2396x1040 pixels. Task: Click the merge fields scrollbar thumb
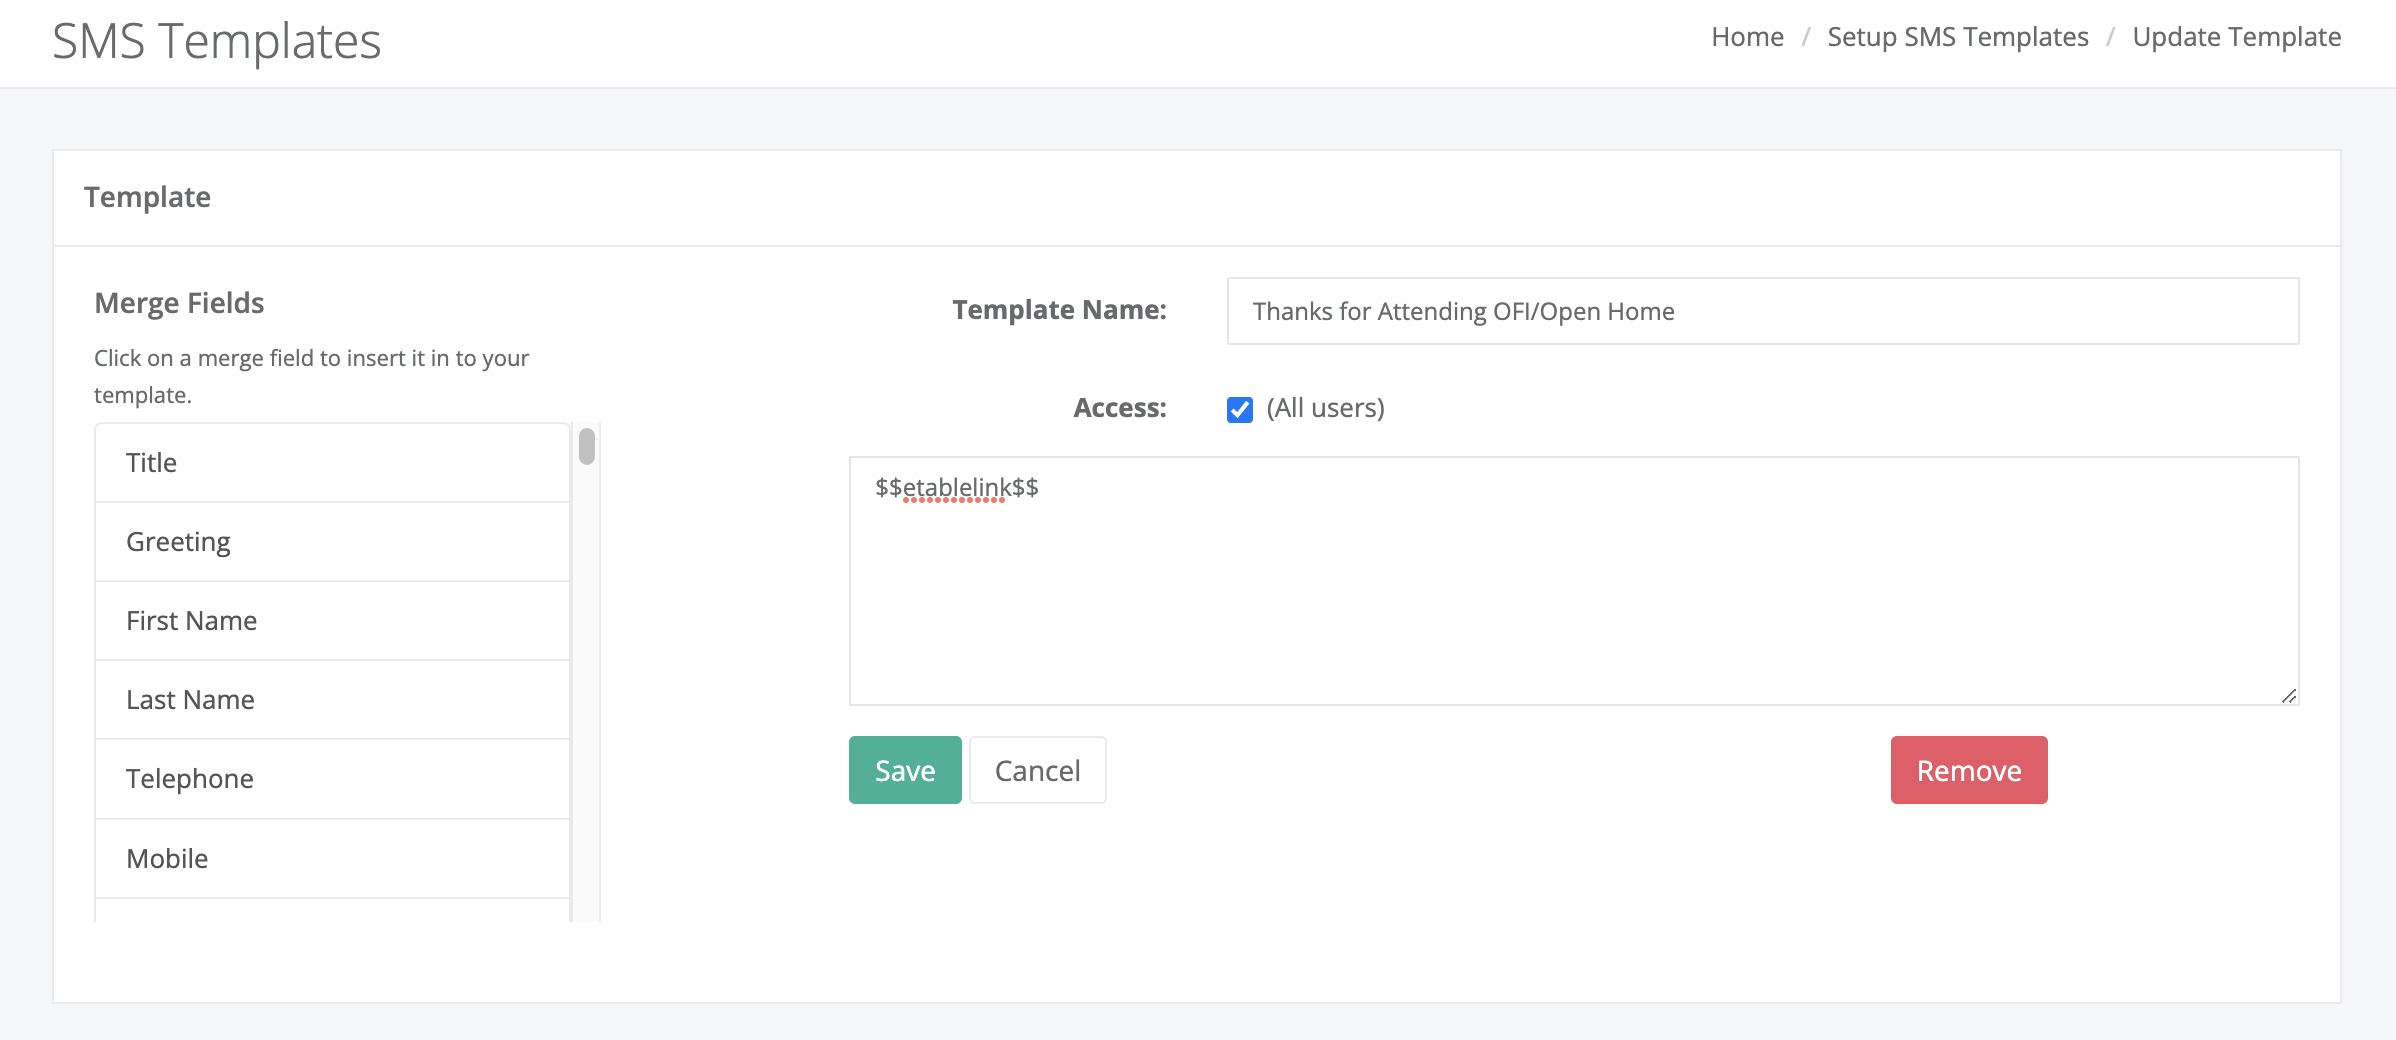[x=587, y=446]
